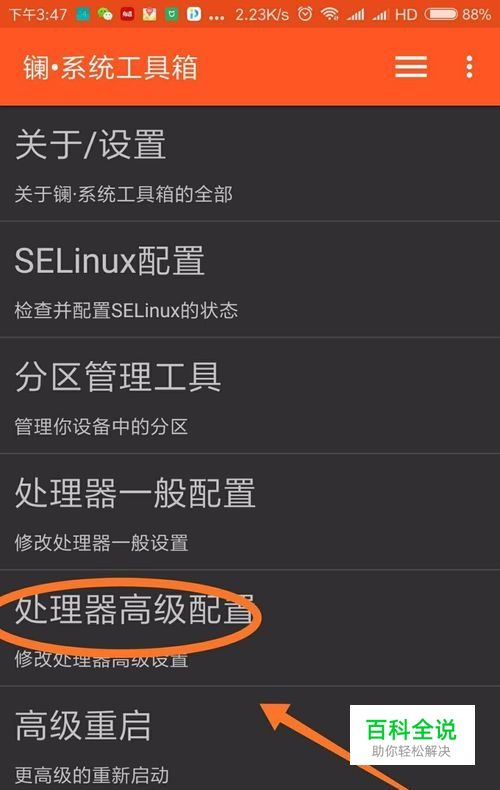Image resolution: width=500 pixels, height=790 pixels.
Task: Select 分区管理工具 item
Action: tap(250, 396)
